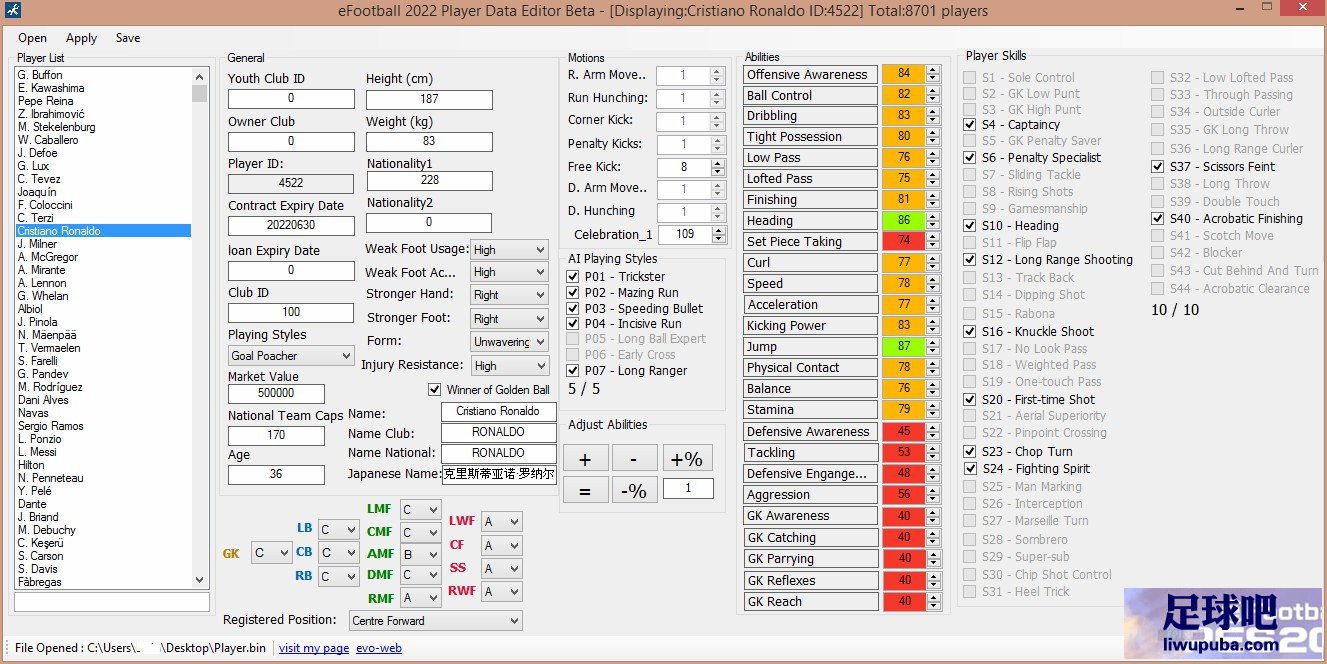Uncheck the S4 - Captaincy skill
Viewport: 1327px width, 664px height.
[970, 125]
